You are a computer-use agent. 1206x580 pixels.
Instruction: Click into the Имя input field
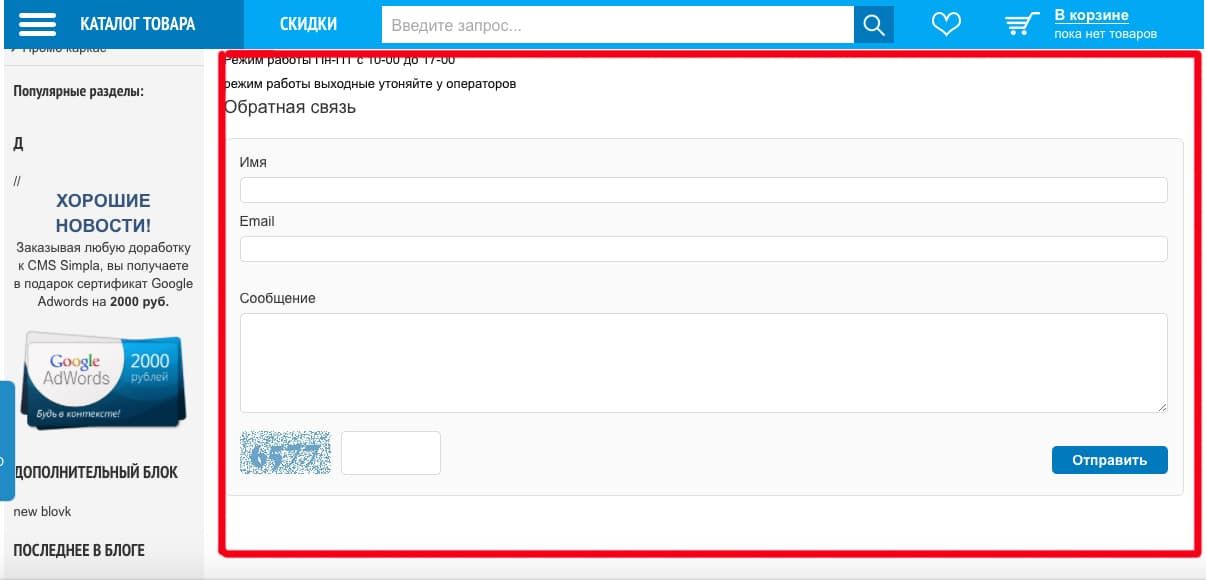703,190
